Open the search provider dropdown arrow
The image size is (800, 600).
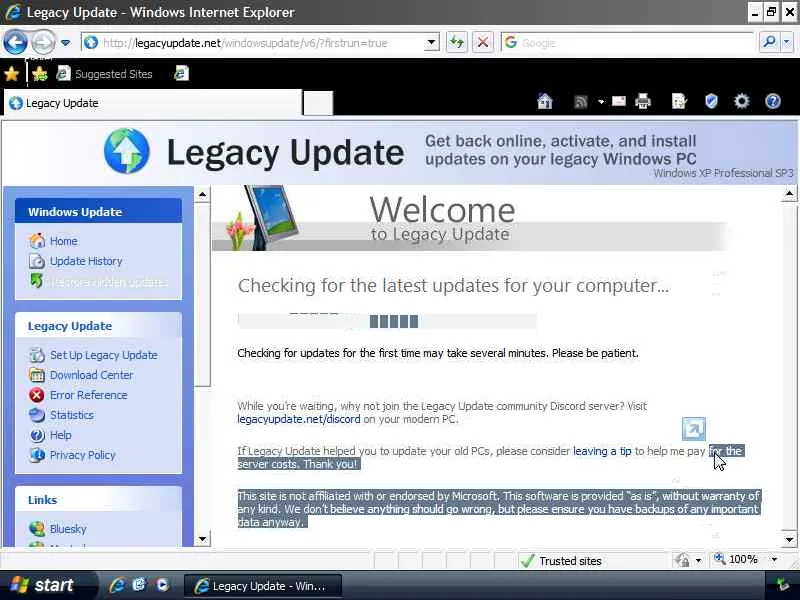pos(787,42)
